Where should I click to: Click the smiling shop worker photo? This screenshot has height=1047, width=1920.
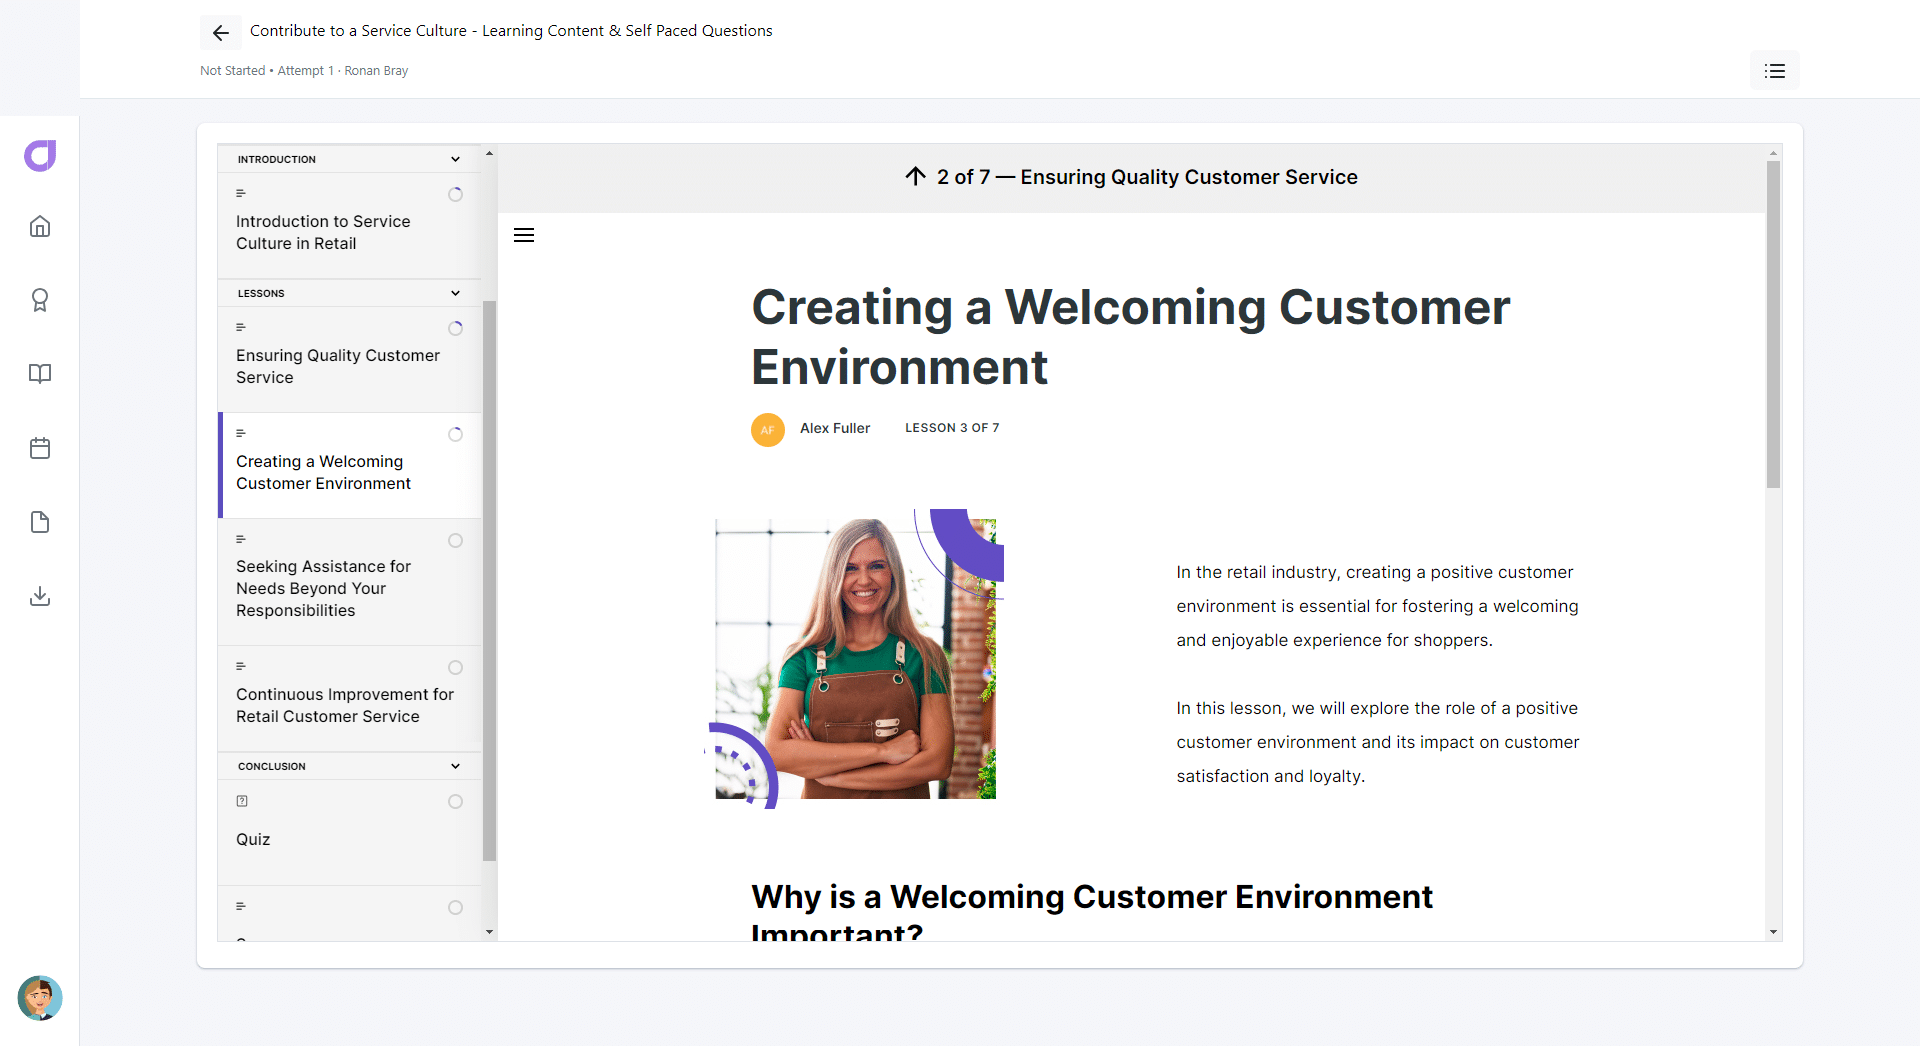tap(855, 659)
